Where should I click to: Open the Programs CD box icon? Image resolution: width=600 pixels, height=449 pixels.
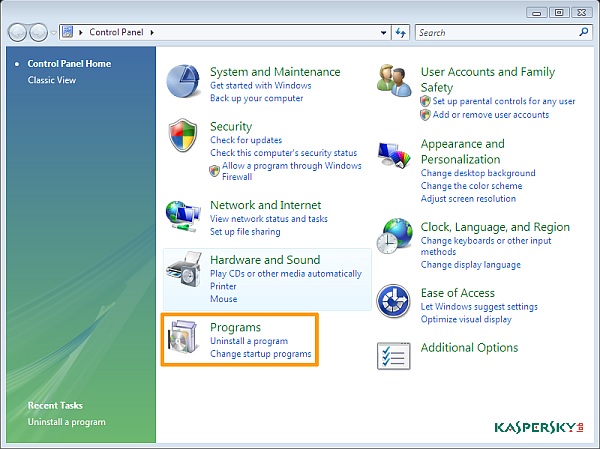pos(184,336)
